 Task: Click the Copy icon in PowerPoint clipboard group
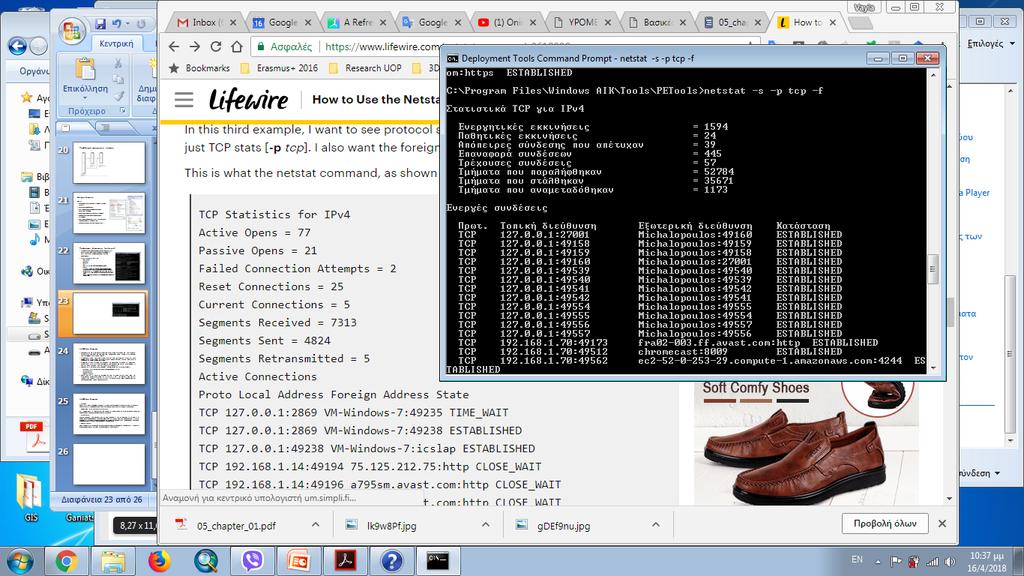118,80
